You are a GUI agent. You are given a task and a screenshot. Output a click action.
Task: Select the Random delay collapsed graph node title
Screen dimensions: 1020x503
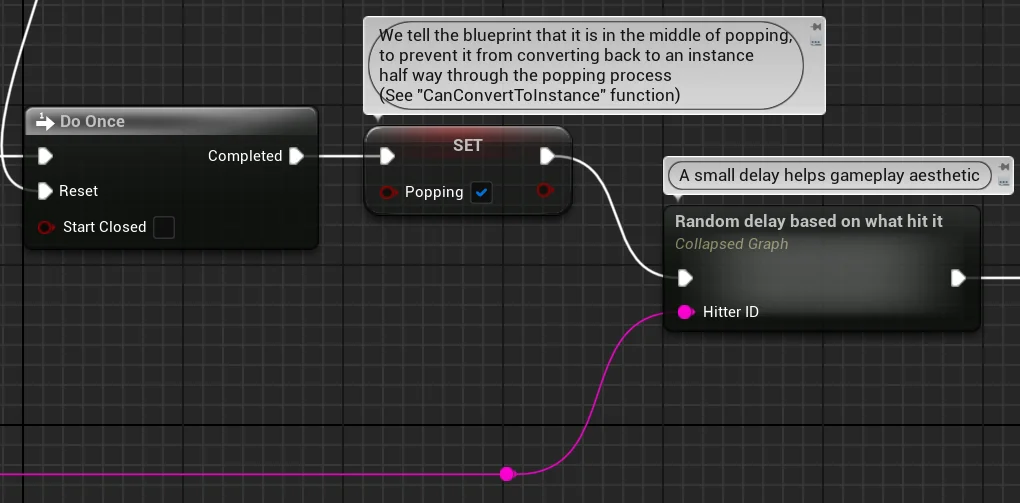click(808, 221)
